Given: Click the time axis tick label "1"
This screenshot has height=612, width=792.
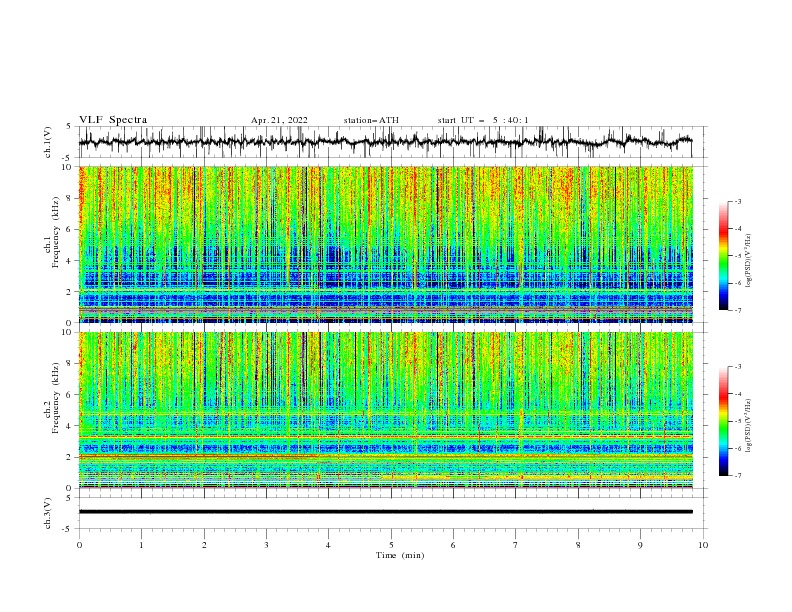Looking at the screenshot, I should [x=141, y=545].
